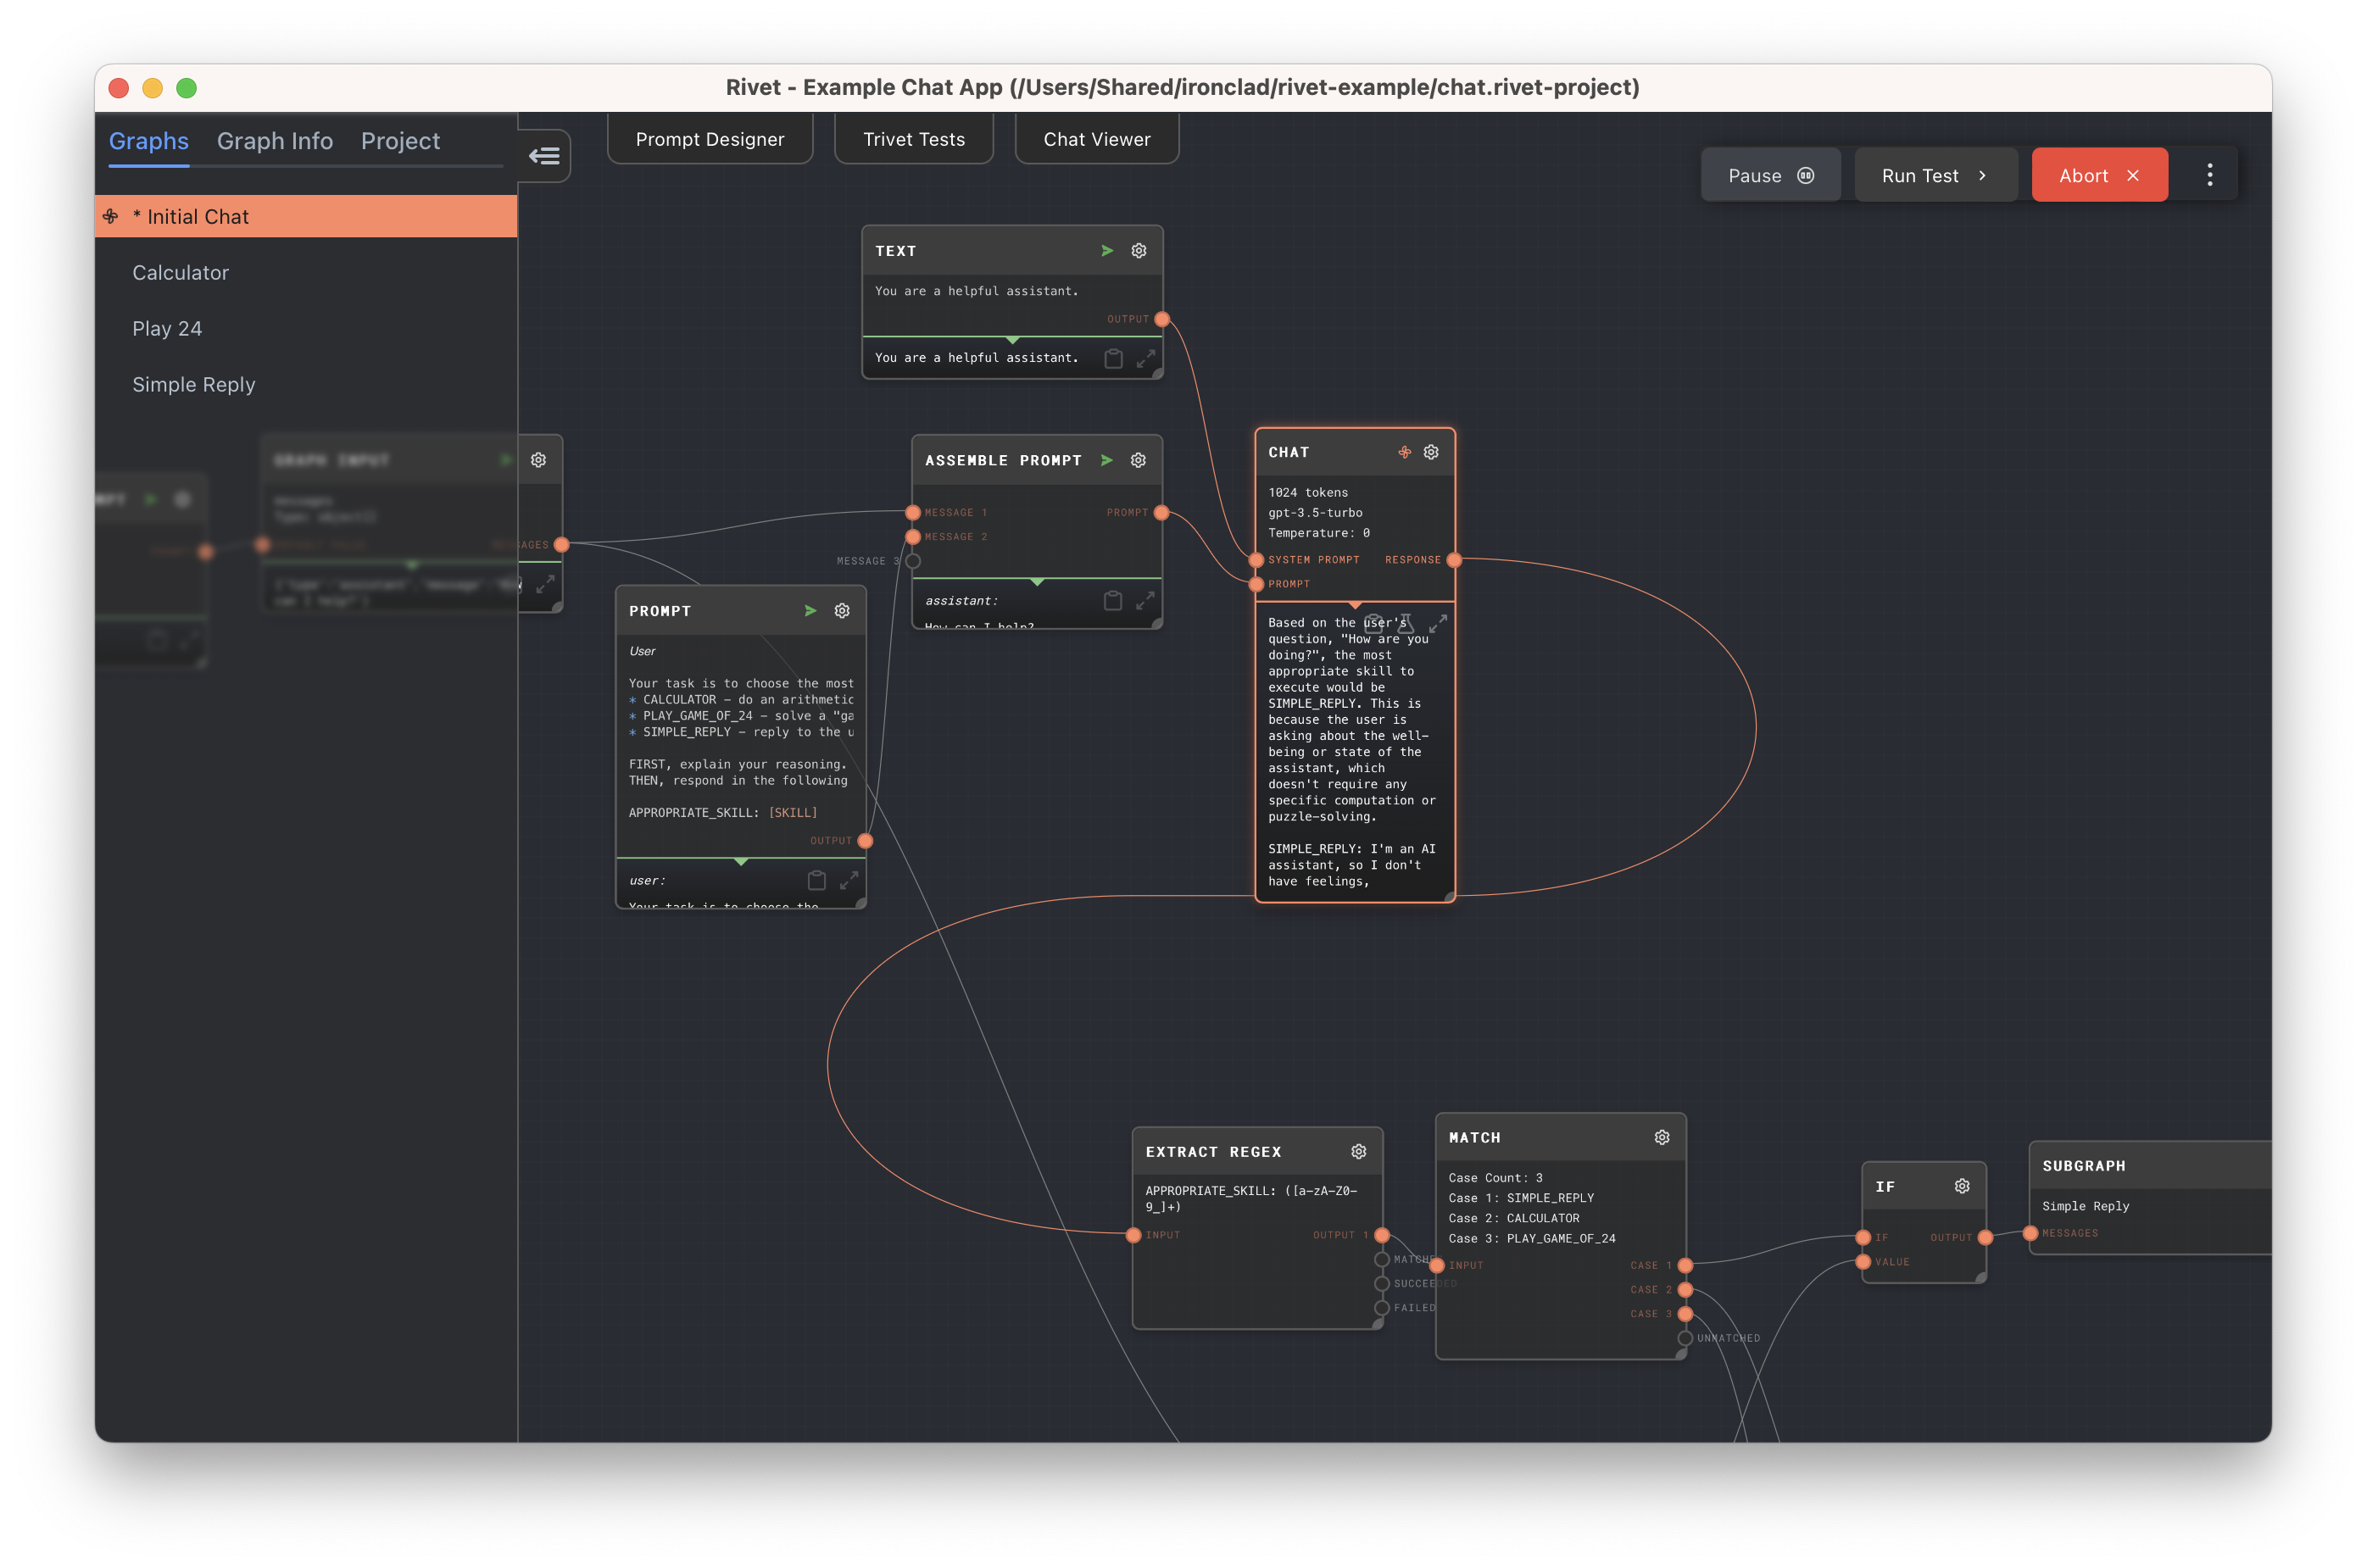Click Assemble Prompt Message 3 empty port
This screenshot has height=1568, width=2367.
(913, 561)
